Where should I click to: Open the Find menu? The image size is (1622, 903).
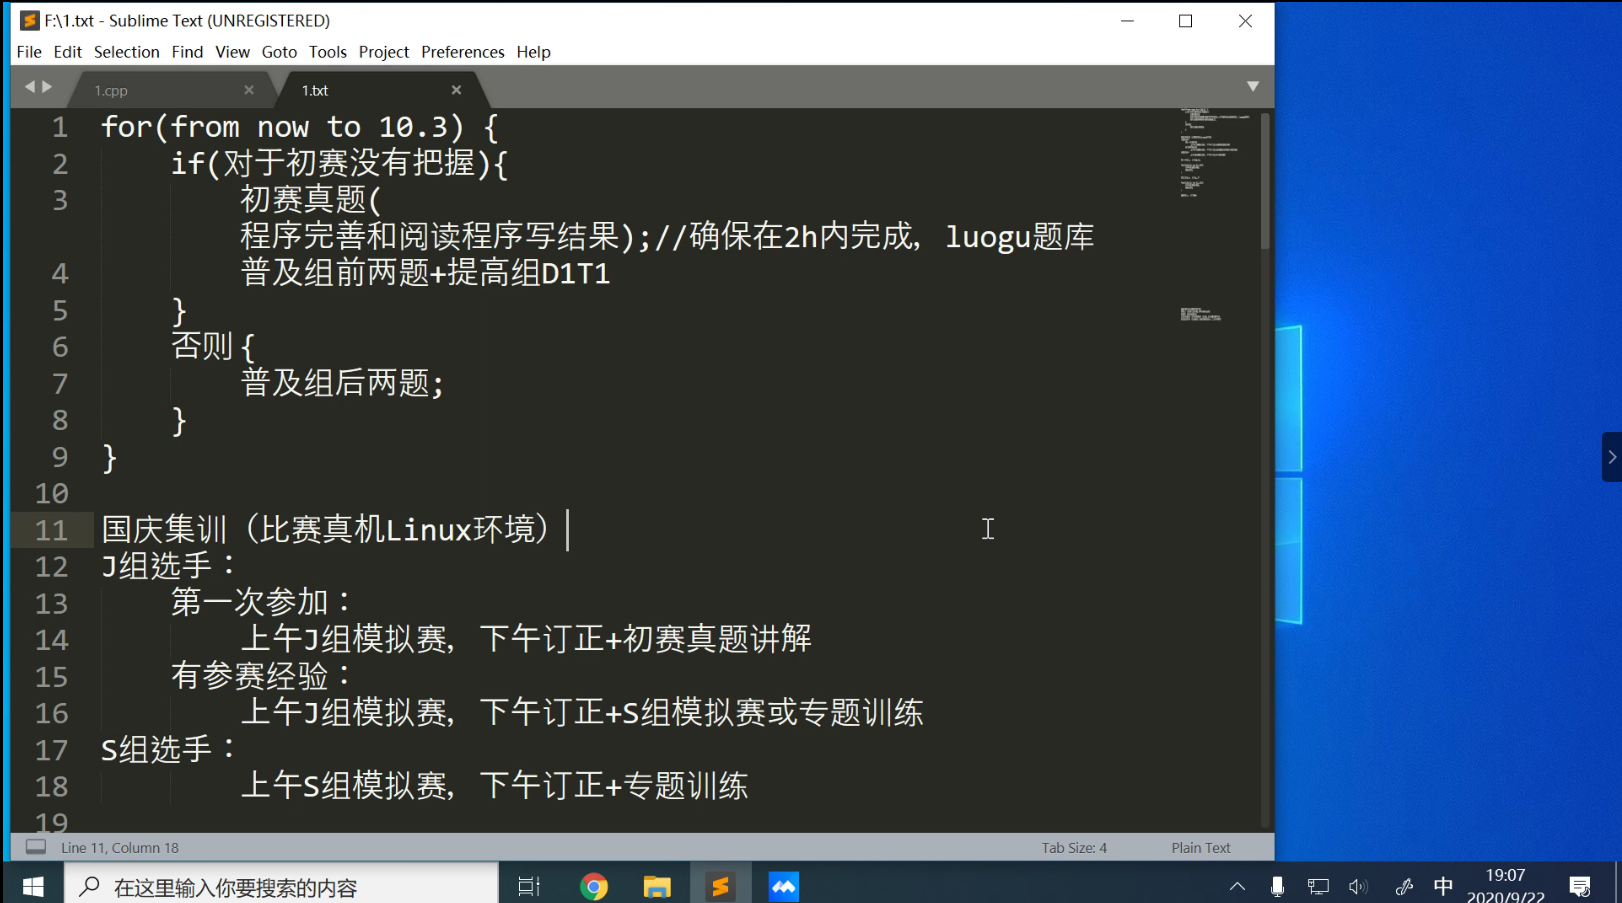pyautogui.click(x=187, y=52)
